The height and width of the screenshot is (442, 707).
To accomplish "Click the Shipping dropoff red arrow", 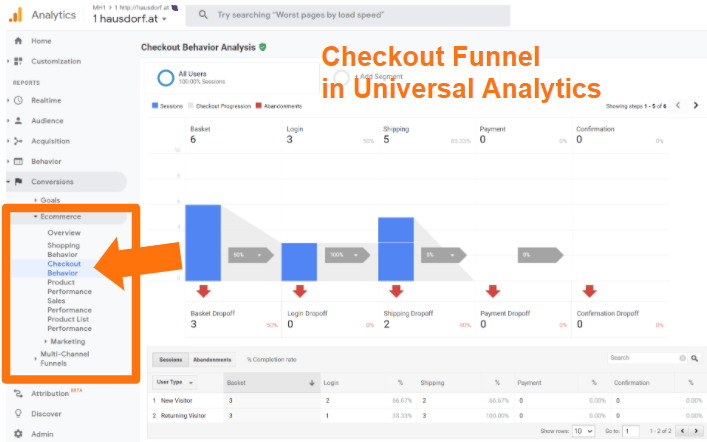I will point(396,291).
